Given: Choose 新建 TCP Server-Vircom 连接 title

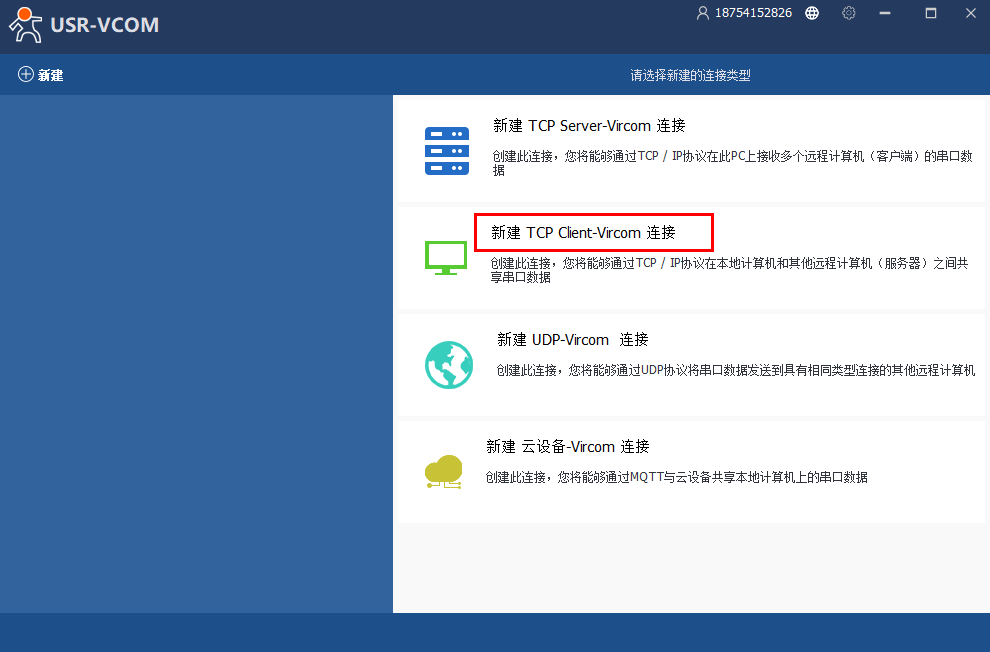Looking at the screenshot, I should (588, 126).
